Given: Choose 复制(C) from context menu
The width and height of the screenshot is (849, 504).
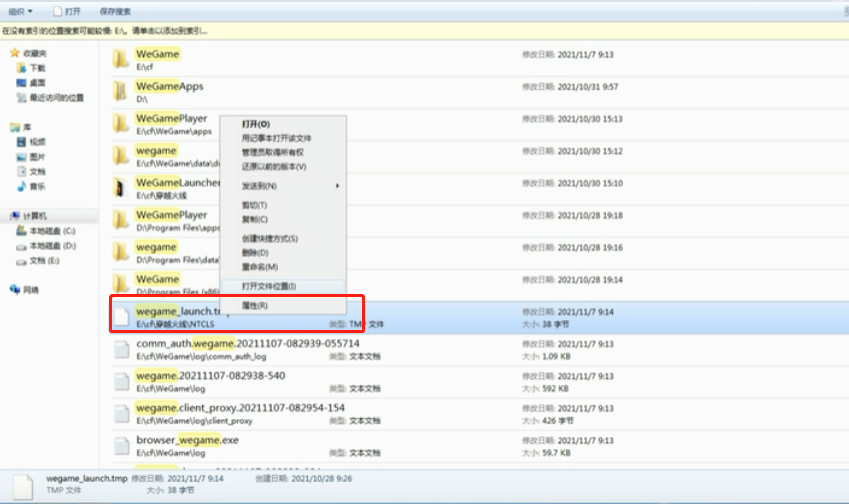Looking at the screenshot, I should 283,219.
